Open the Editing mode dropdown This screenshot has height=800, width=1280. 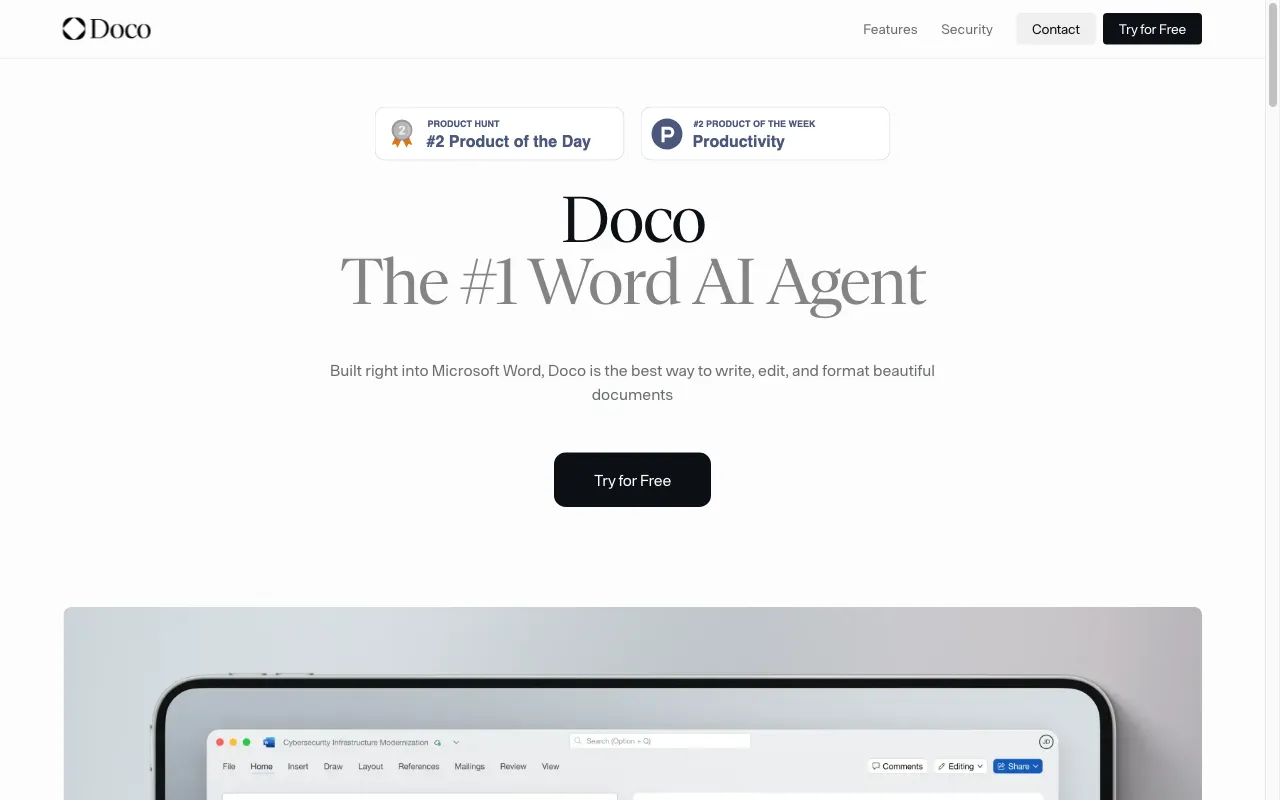(960, 766)
